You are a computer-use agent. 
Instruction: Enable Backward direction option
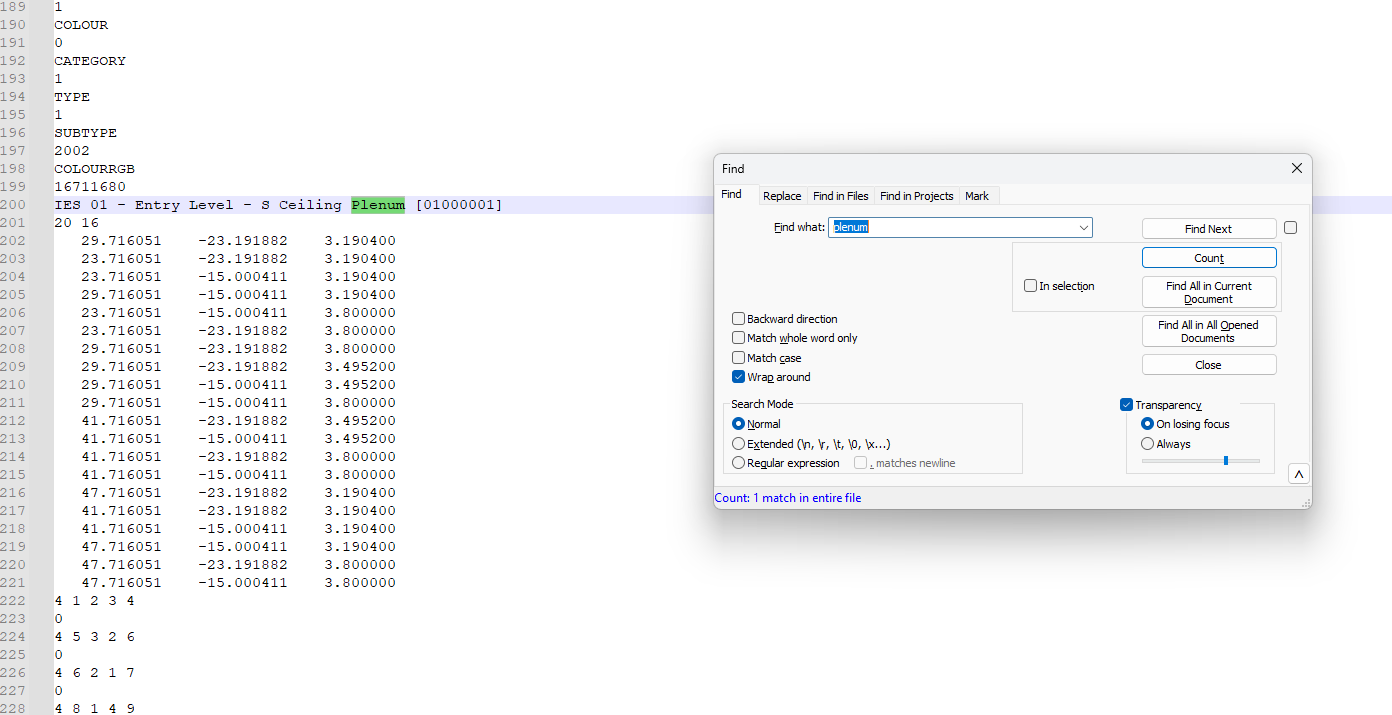pyautogui.click(x=739, y=319)
